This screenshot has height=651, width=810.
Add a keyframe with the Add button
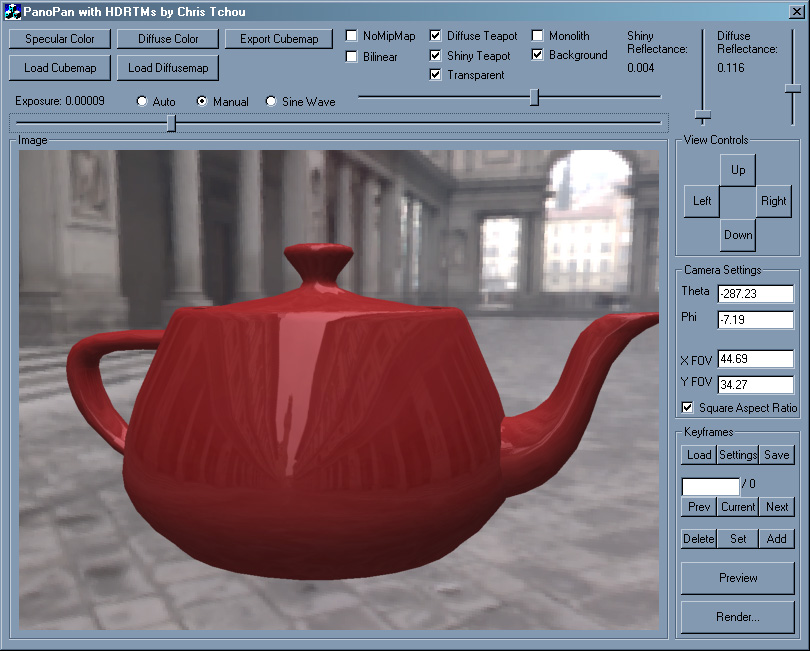click(776, 539)
